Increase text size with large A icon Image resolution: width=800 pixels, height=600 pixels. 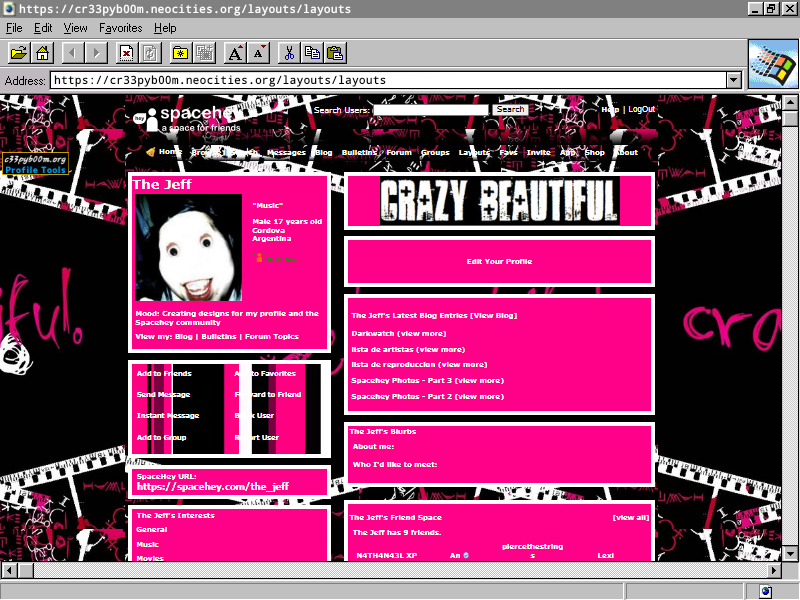click(x=235, y=53)
